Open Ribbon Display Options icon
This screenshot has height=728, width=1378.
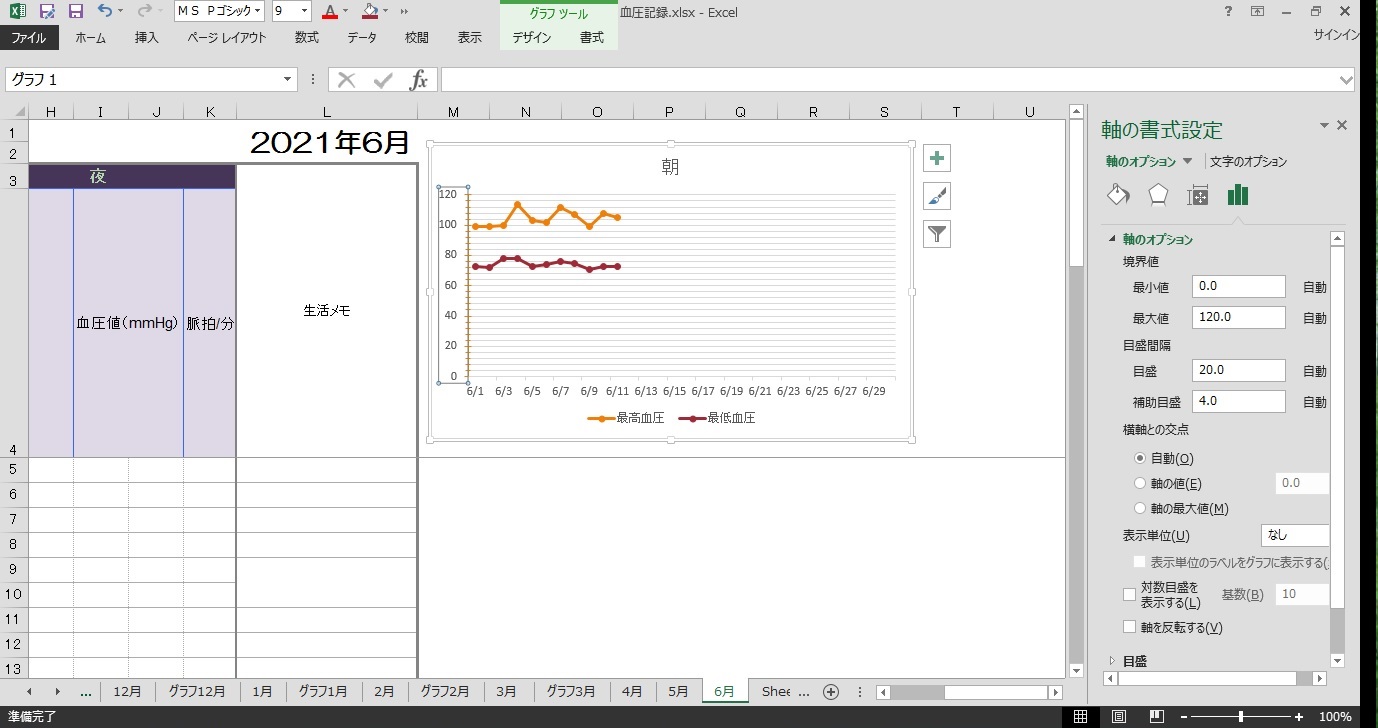pos(1257,11)
